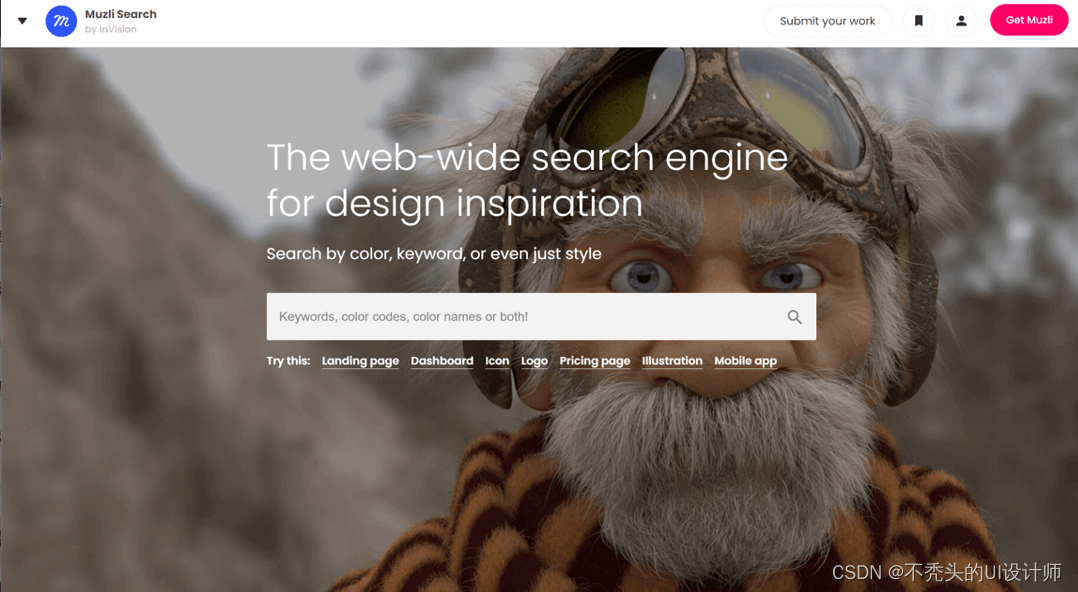Choose the Icon suggestion link

pyautogui.click(x=497, y=361)
